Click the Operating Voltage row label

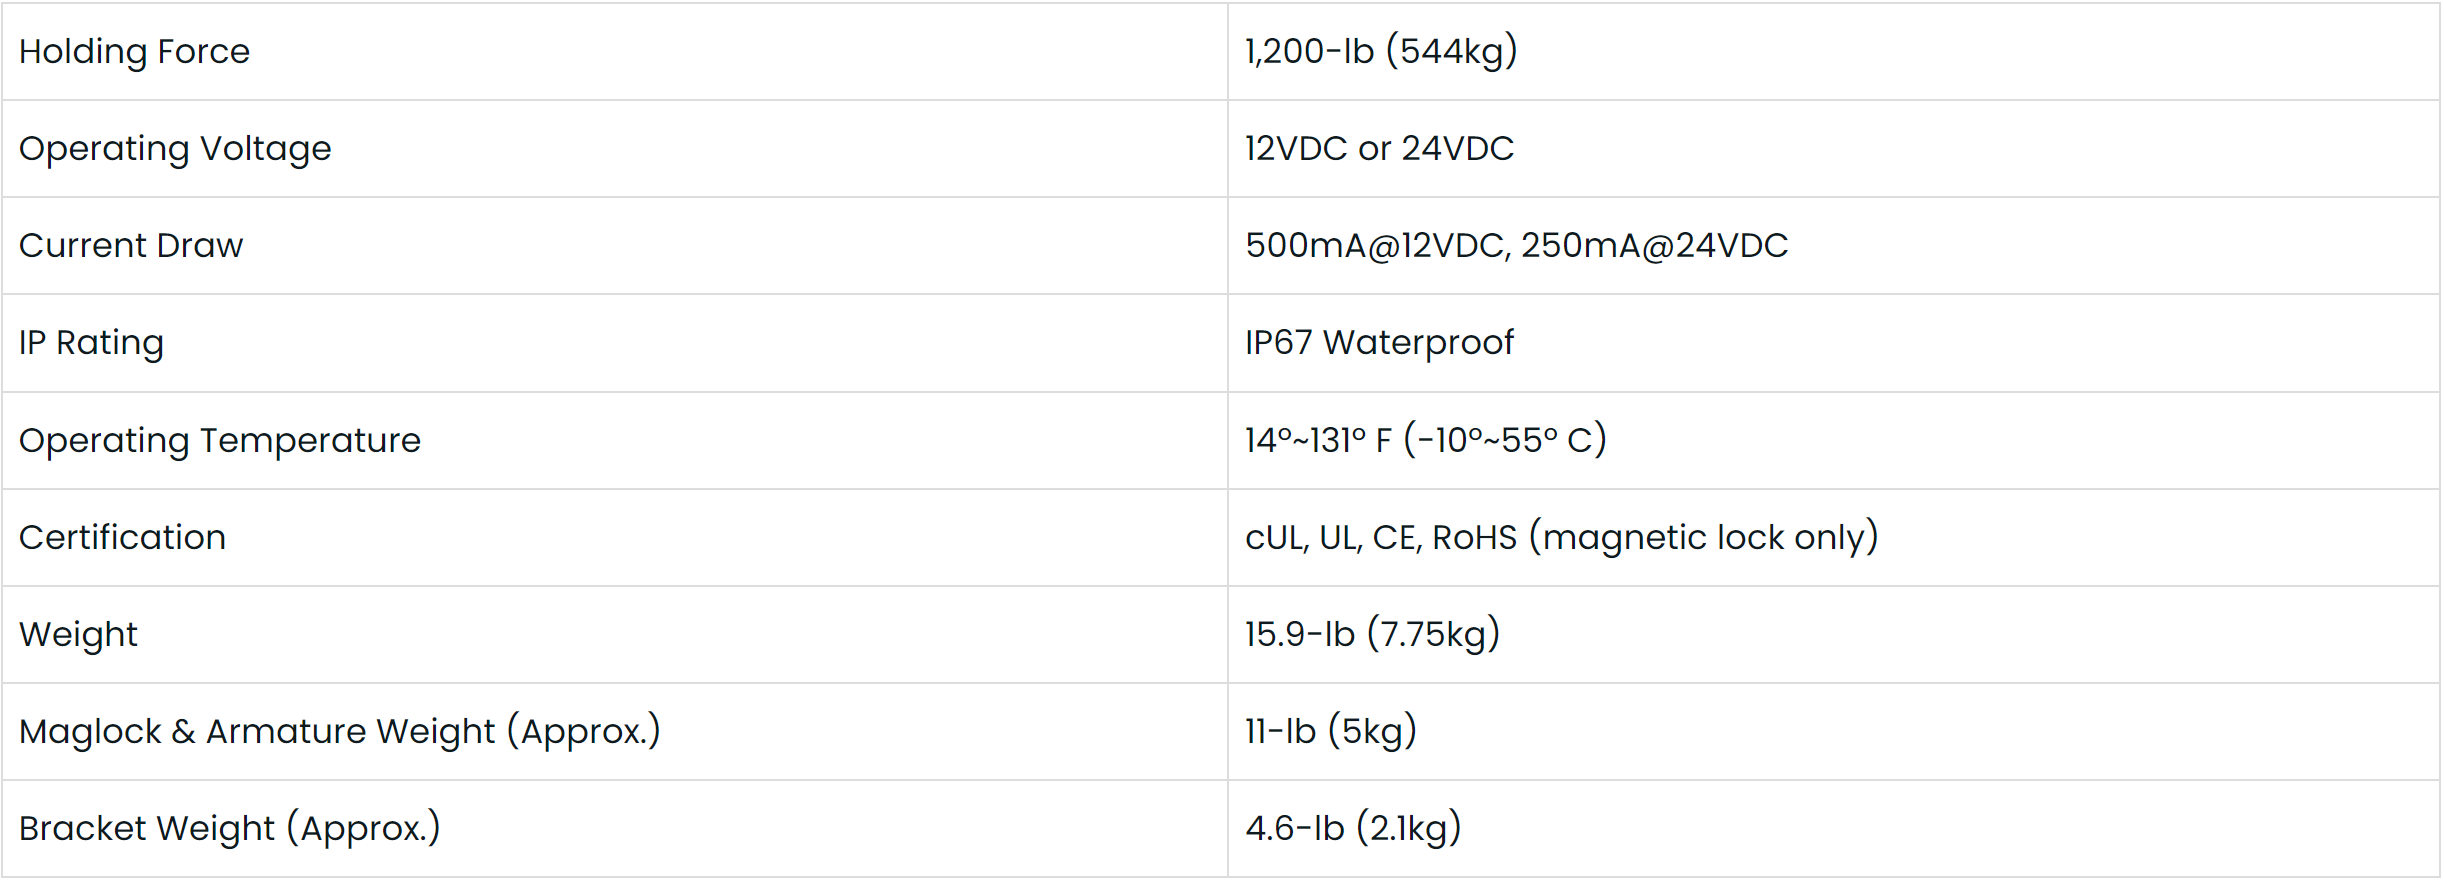point(175,148)
